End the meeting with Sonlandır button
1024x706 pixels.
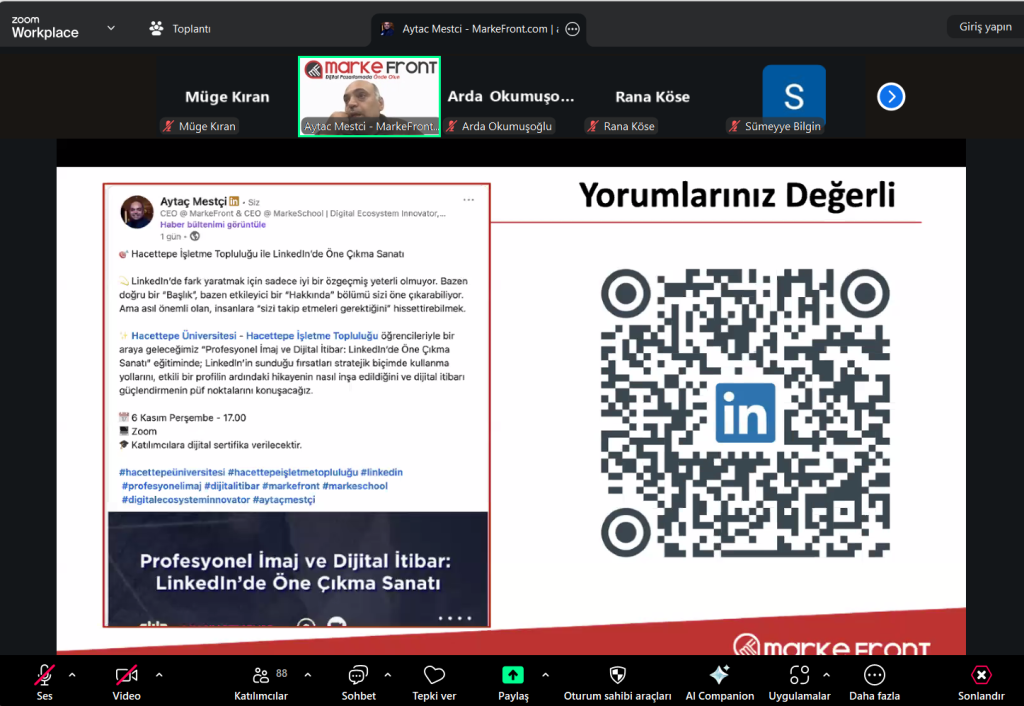coord(980,682)
